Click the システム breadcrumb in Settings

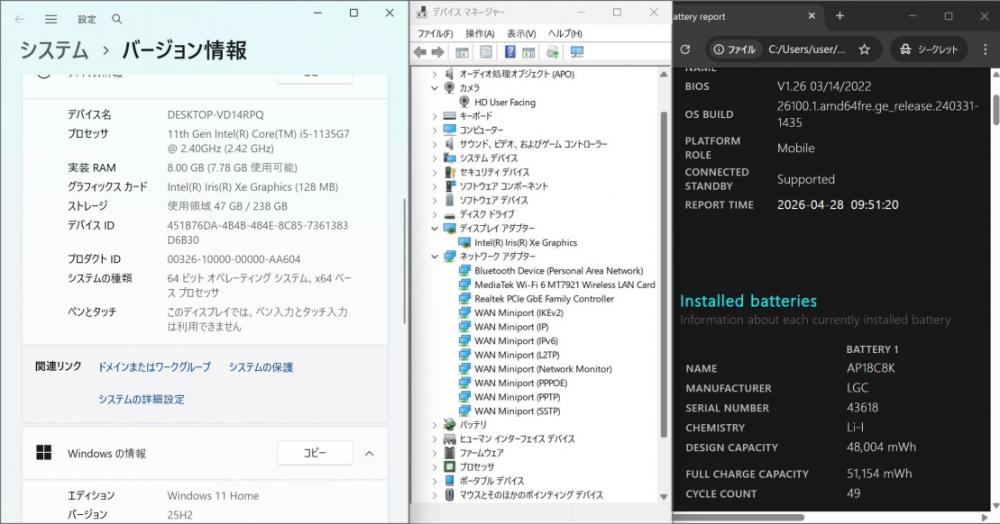point(54,50)
